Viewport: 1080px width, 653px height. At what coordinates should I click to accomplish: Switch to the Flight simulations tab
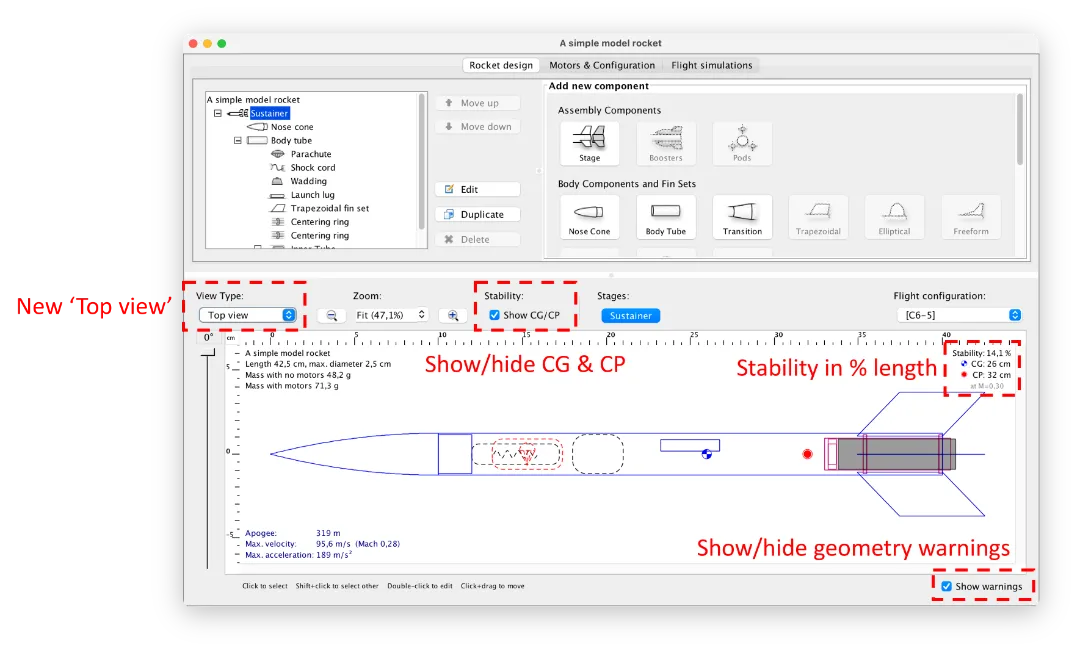coord(712,65)
